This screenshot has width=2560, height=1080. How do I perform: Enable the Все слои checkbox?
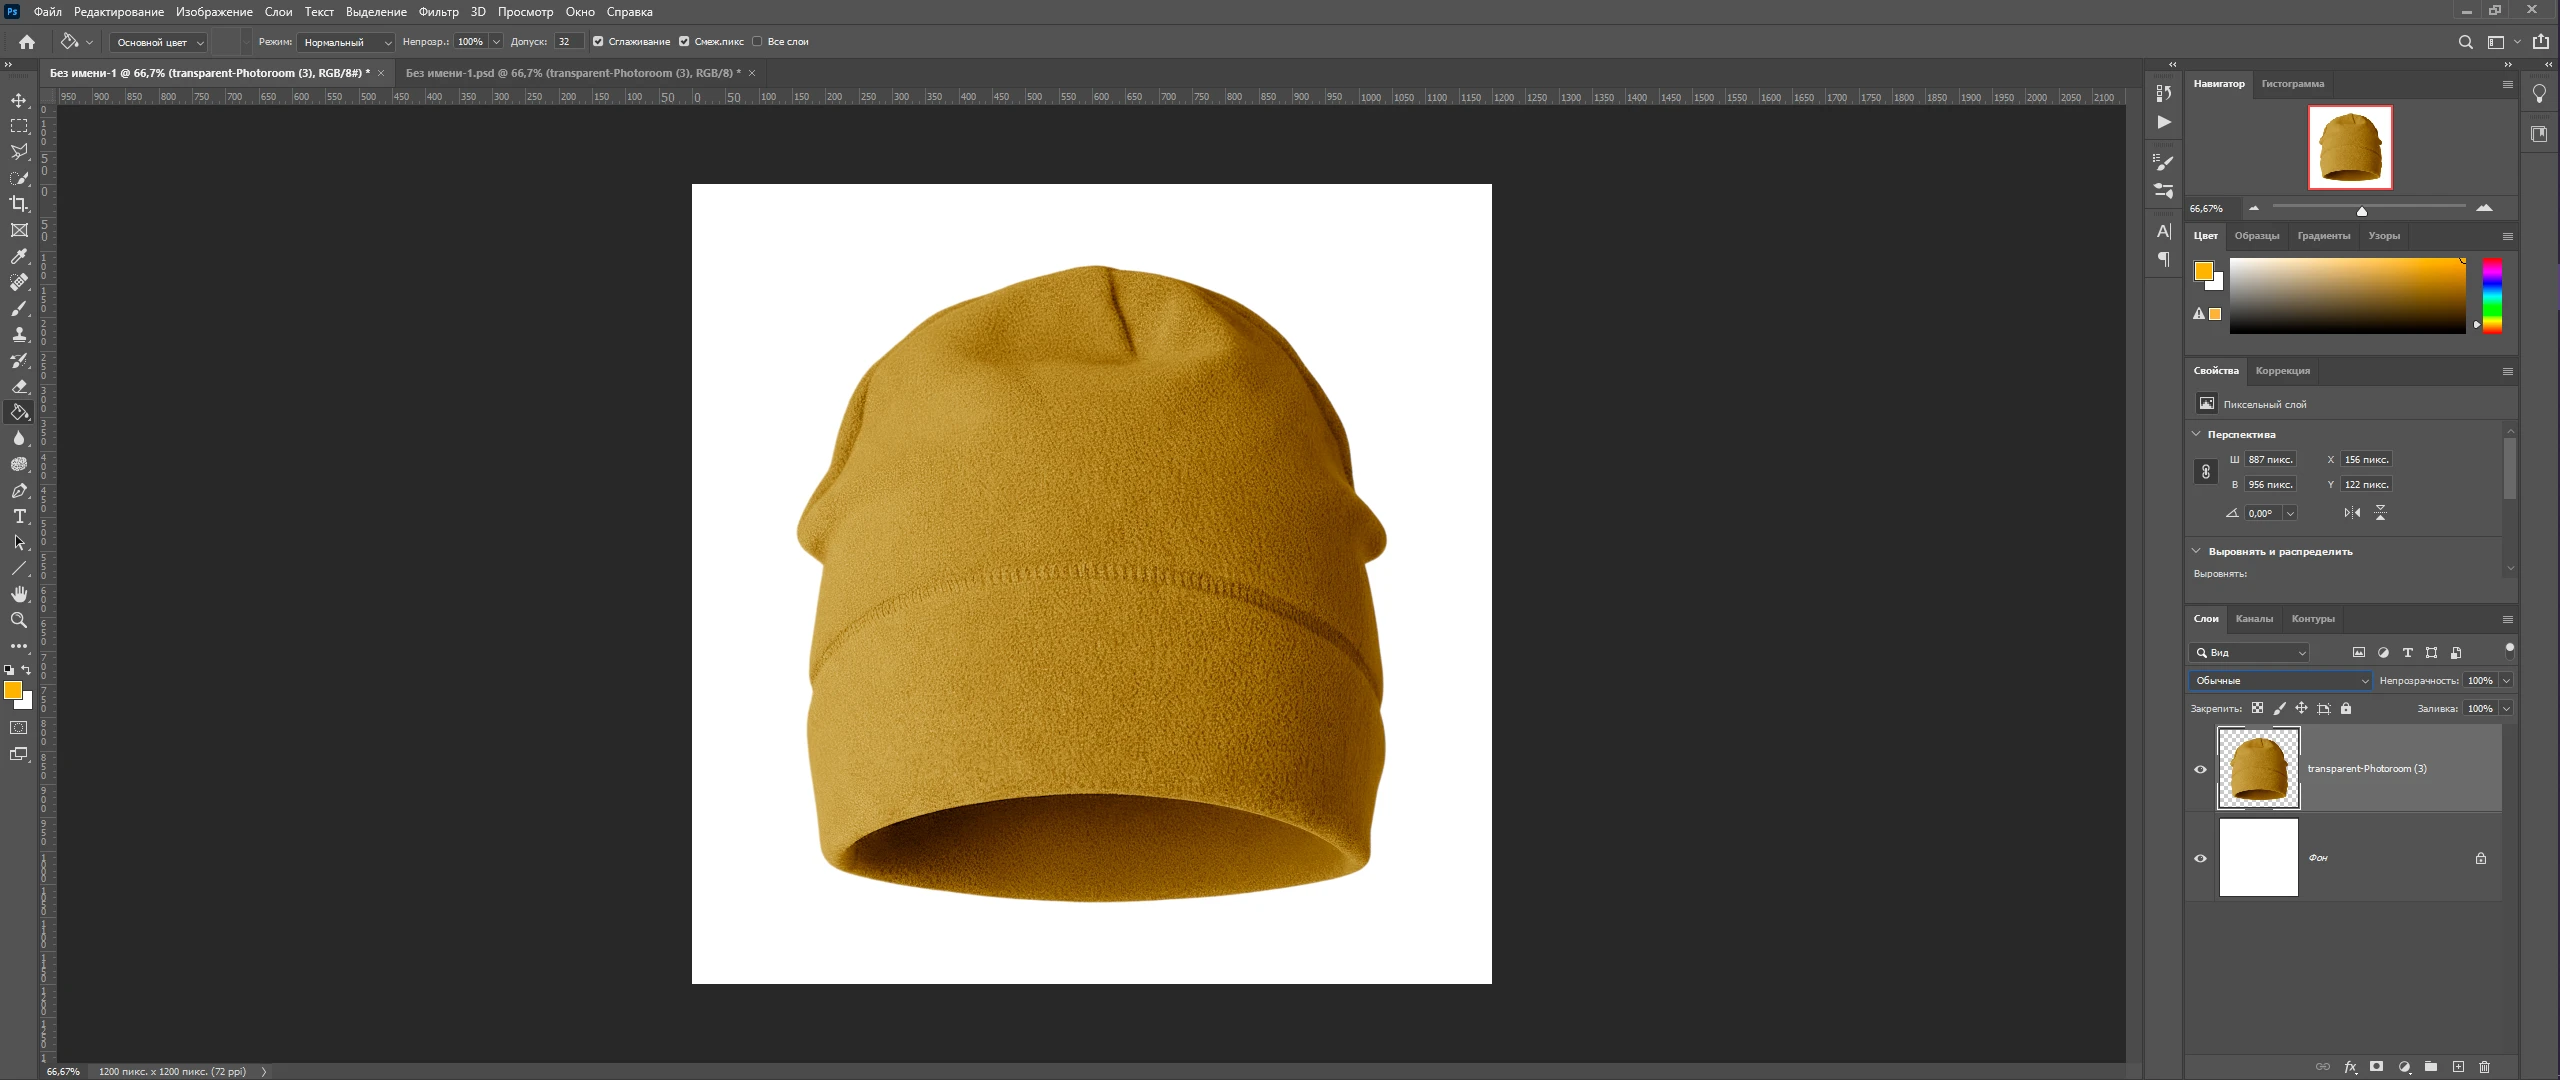pyautogui.click(x=757, y=42)
